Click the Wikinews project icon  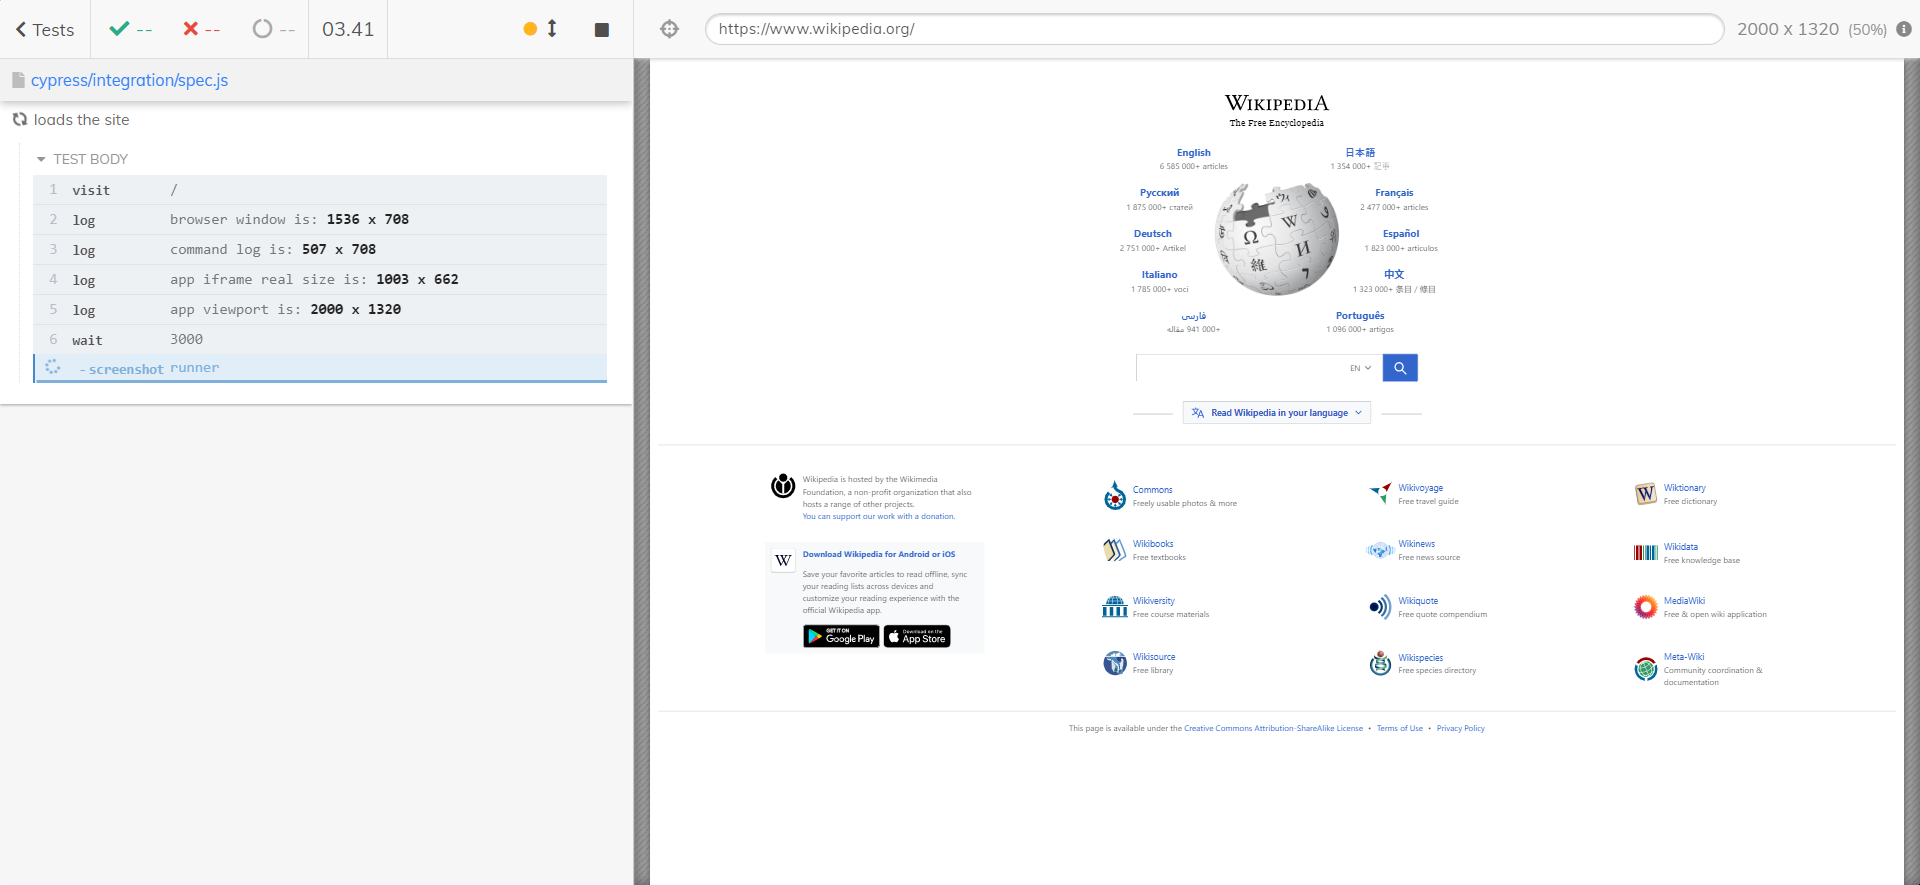1380,550
